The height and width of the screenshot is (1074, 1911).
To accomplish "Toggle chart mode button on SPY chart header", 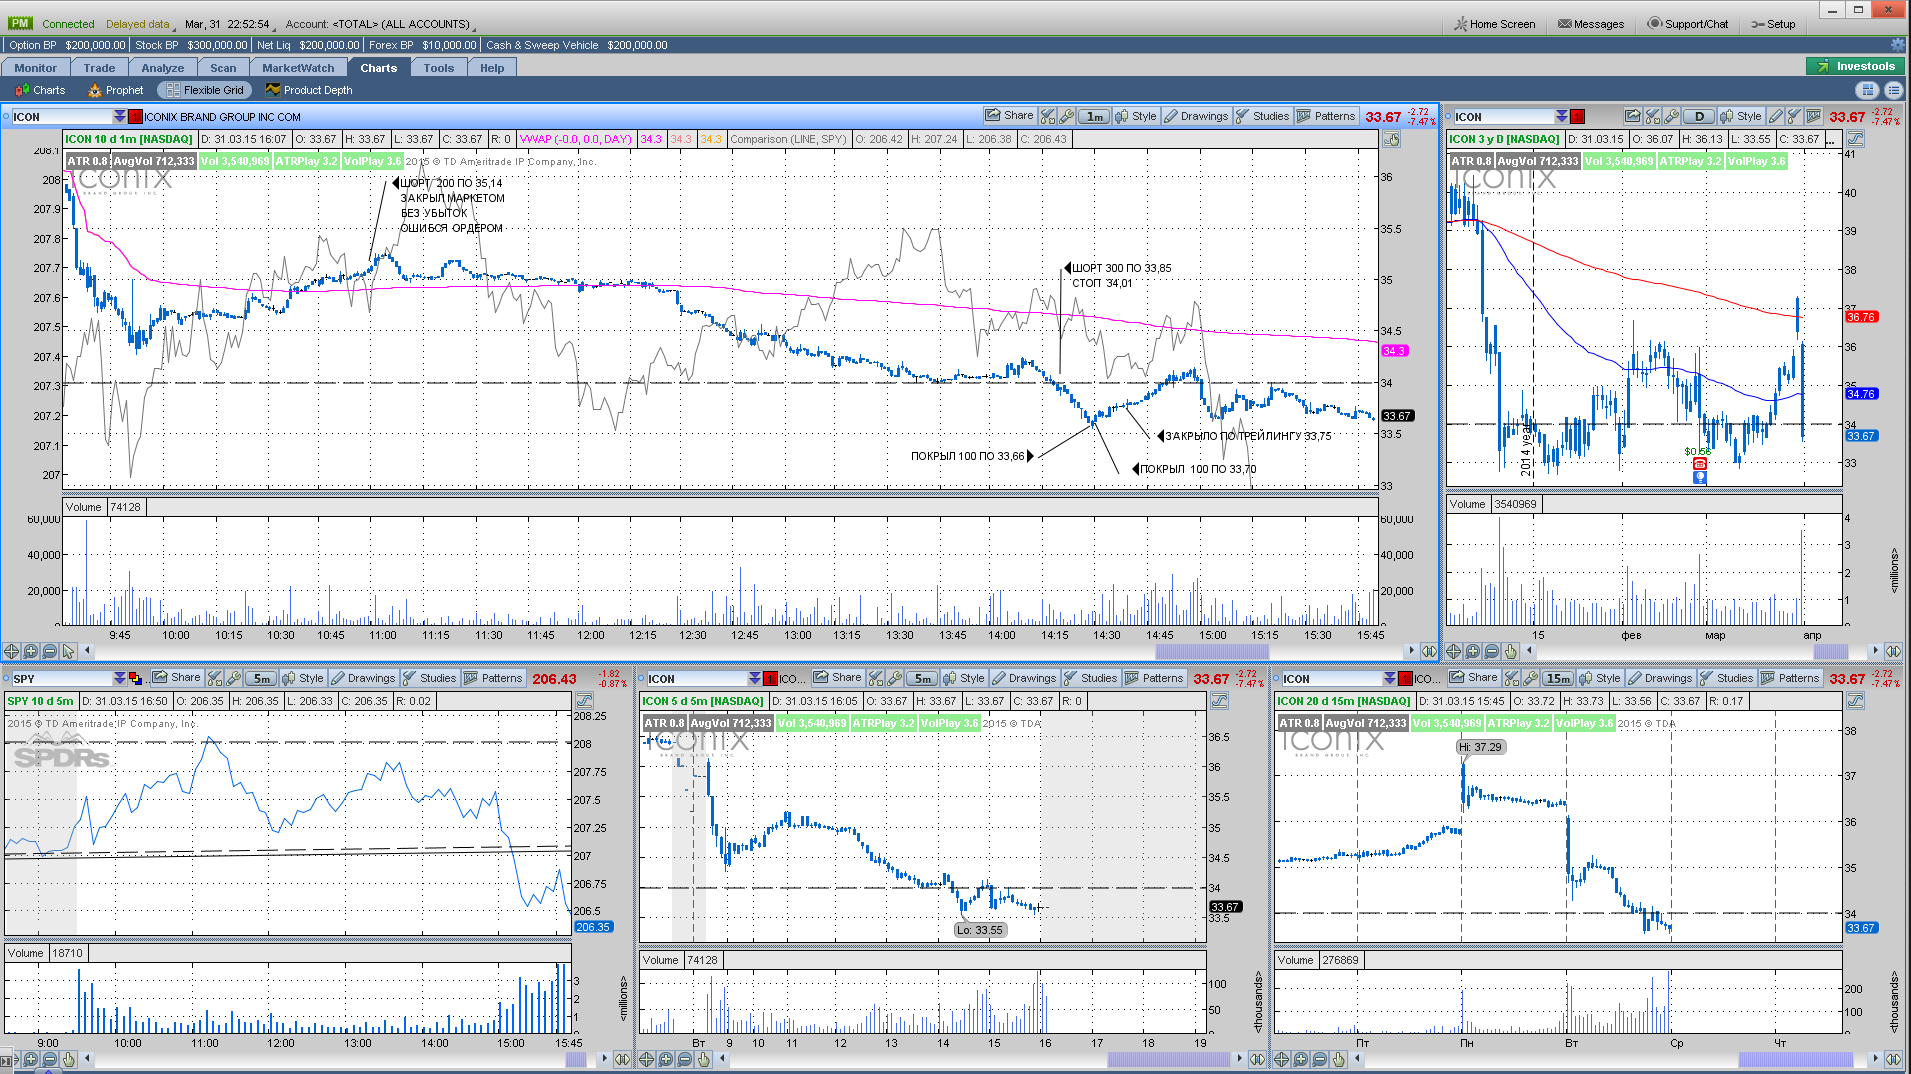I will point(584,701).
